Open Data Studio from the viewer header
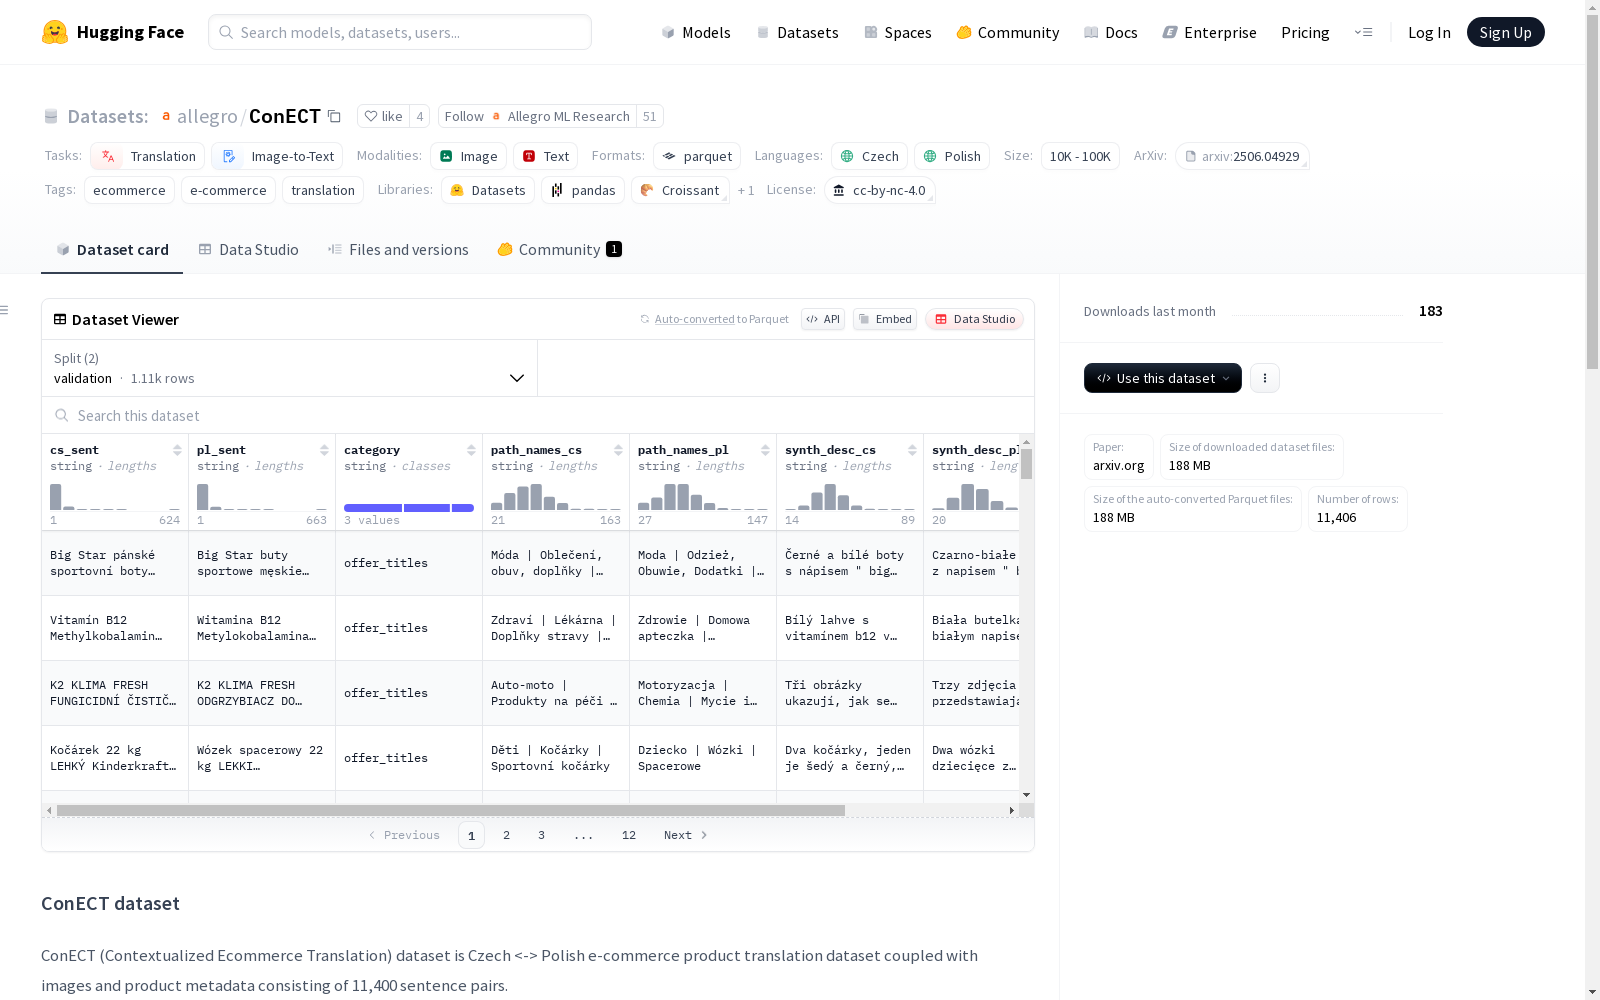 click(x=975, y=319)
